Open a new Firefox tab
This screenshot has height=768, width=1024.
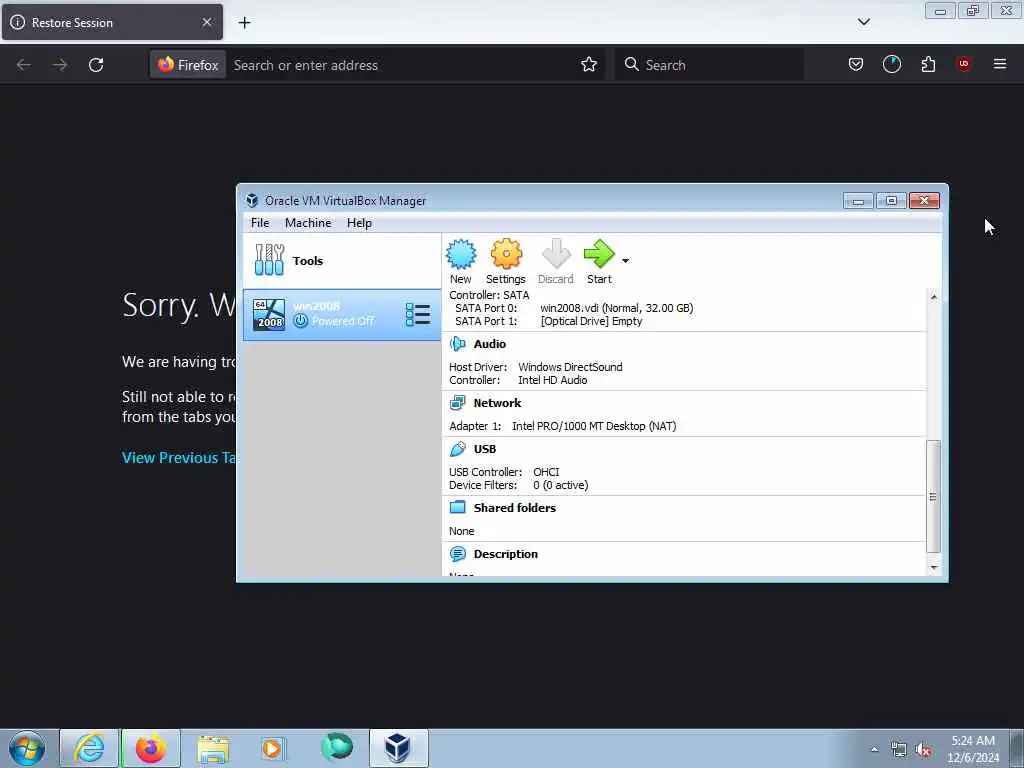pyautogui.click(x=244, y=23)
